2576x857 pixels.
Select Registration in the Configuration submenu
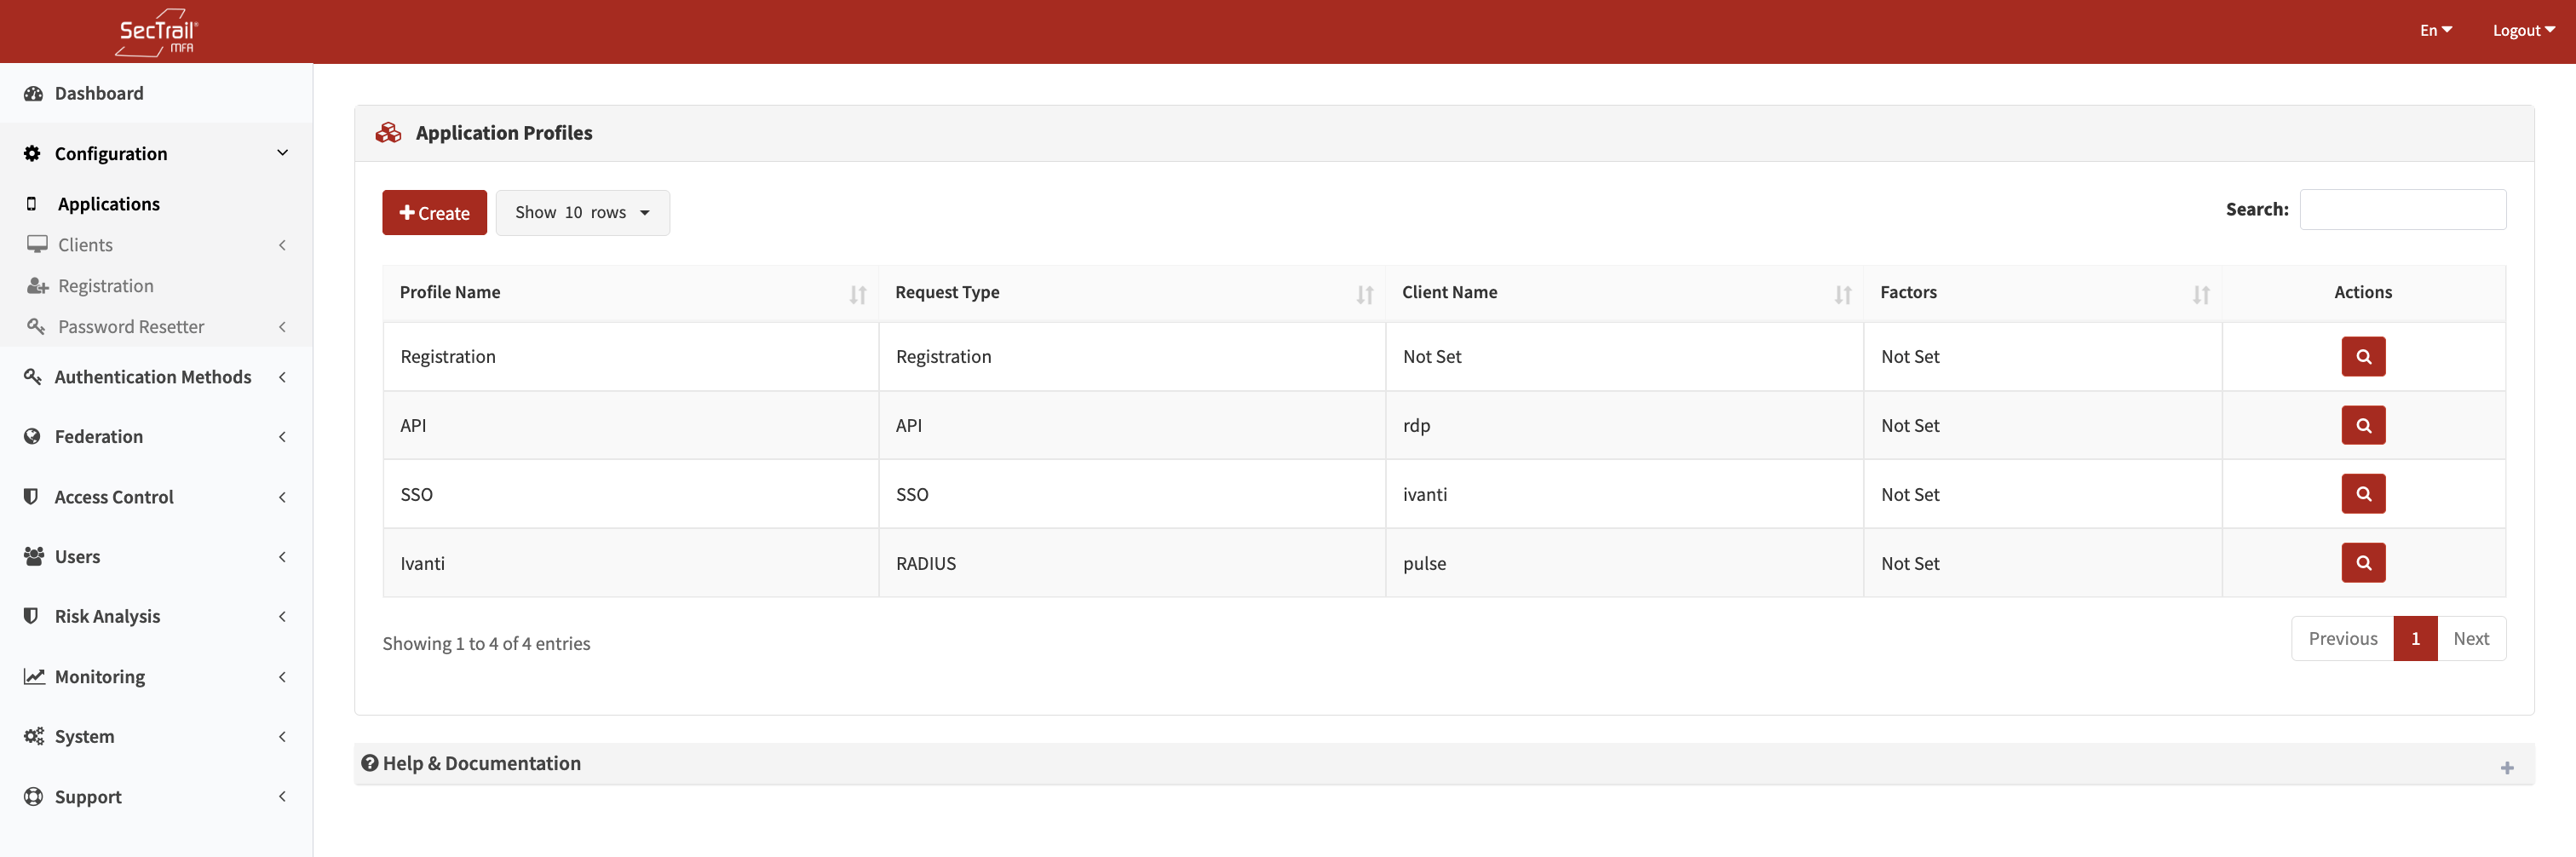[105, 286]
